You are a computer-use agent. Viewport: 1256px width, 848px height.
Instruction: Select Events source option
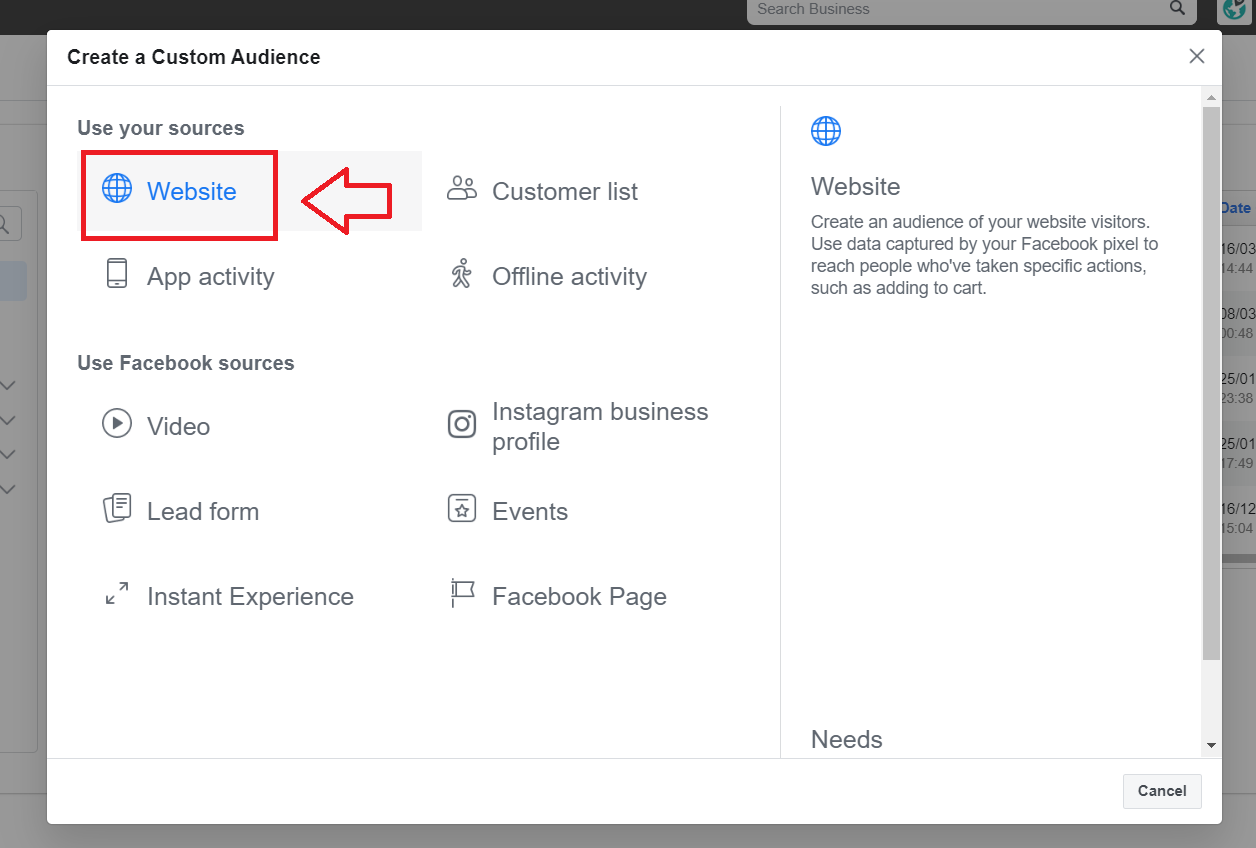[530, 511]
